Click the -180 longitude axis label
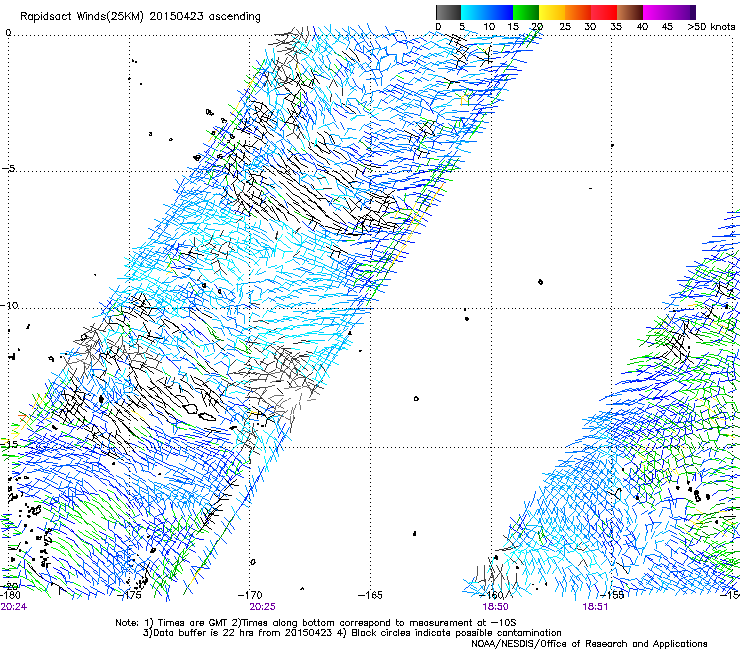This screenshot has height=650, width=740. click(x=10, y=595)
